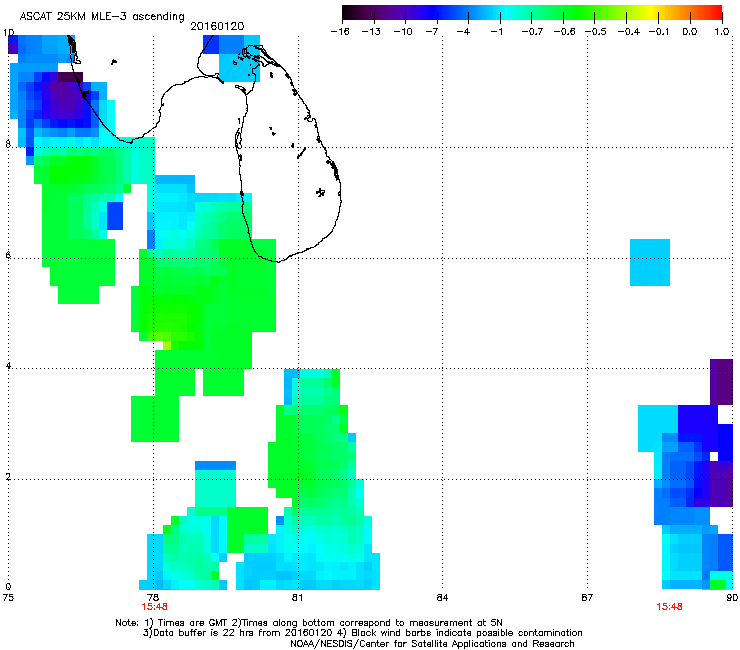Click the red 15:48 time under longitude 78

click(x=154, y=607)
